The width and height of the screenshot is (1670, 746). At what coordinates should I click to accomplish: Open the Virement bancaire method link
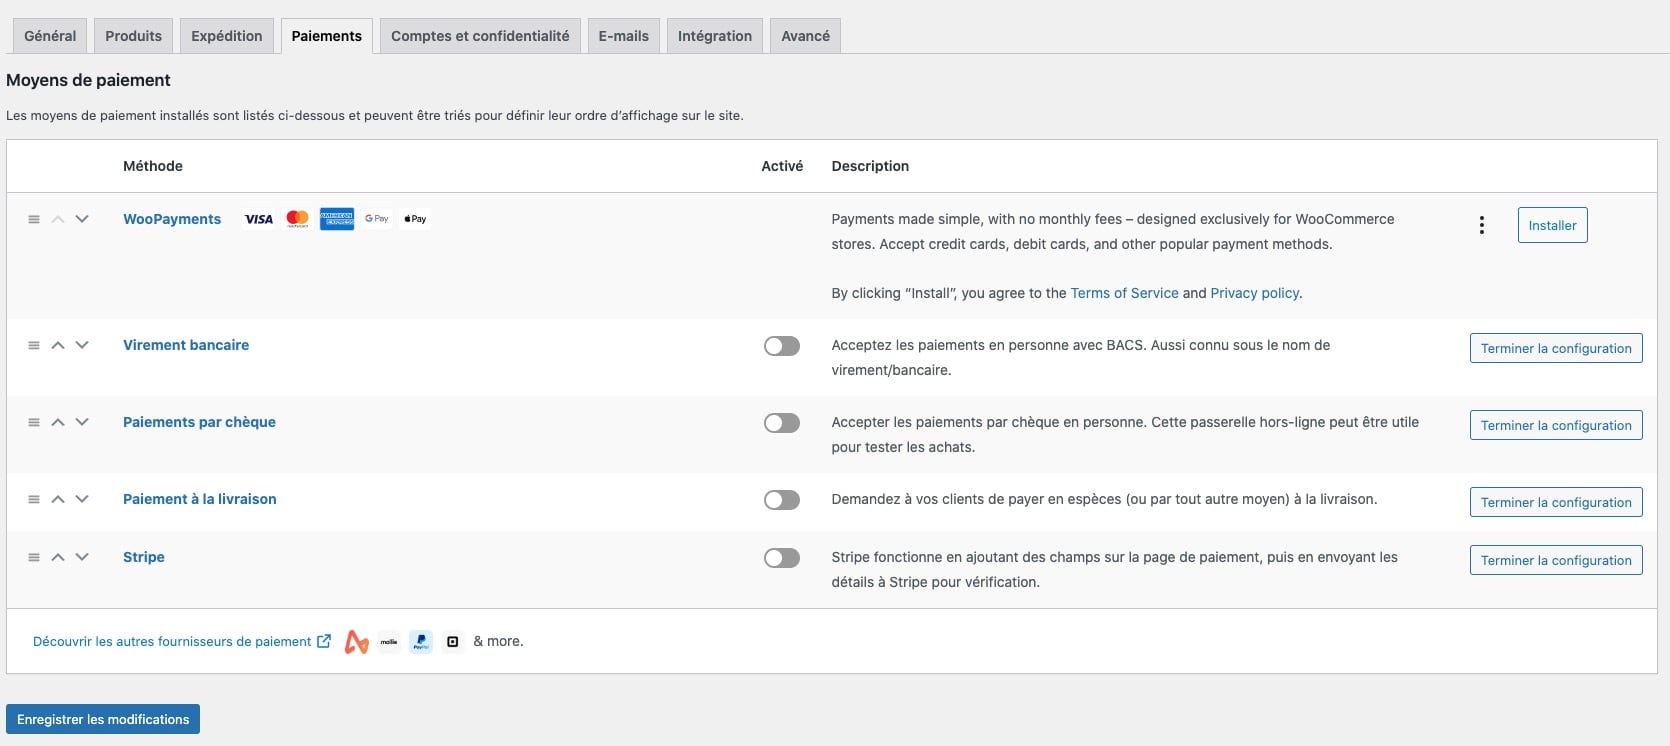pyautogui.click(x=186, y=345)
